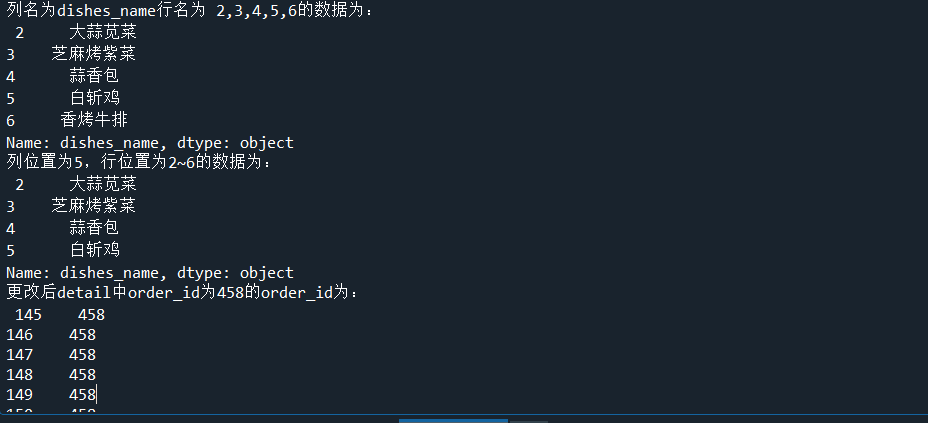Click the 458 value in row 147

pyautogui.click(x=82, y=355)
